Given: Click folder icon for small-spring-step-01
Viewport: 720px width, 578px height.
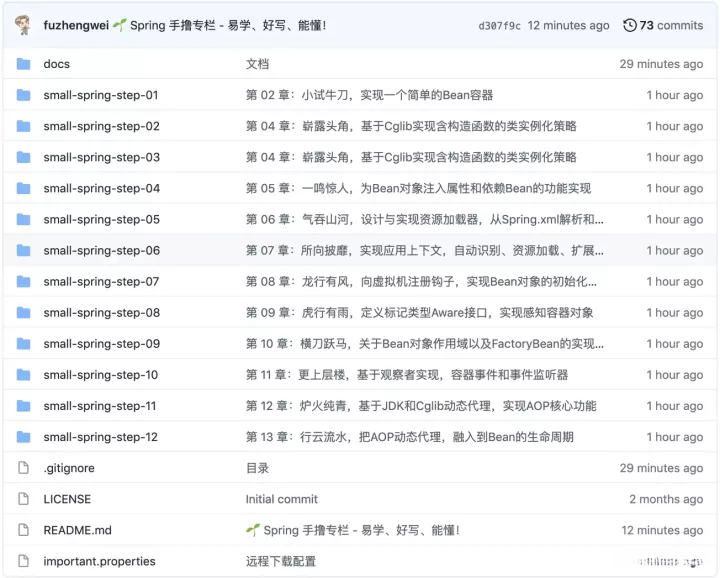Looking at the screenshot, I should [23, 95].
